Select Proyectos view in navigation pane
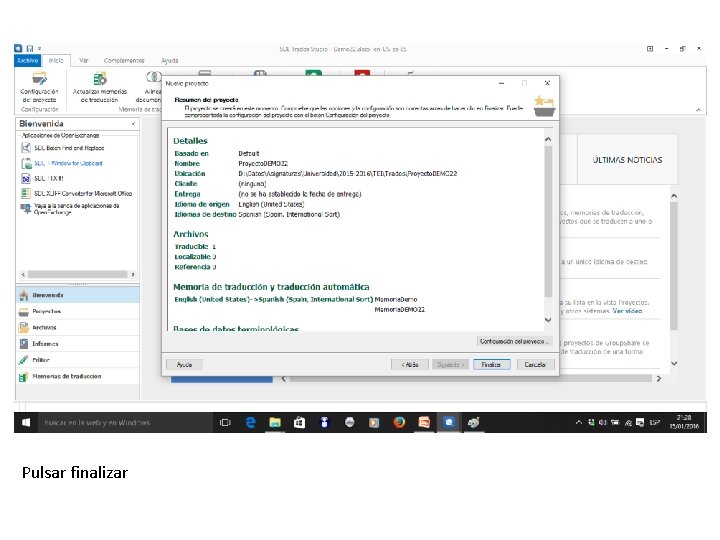The image size is (720, 540). click(x=78, y=311)
